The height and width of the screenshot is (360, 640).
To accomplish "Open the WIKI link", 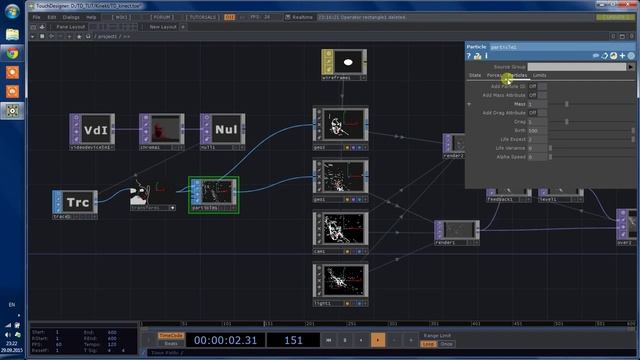I will tap(121, 17).
